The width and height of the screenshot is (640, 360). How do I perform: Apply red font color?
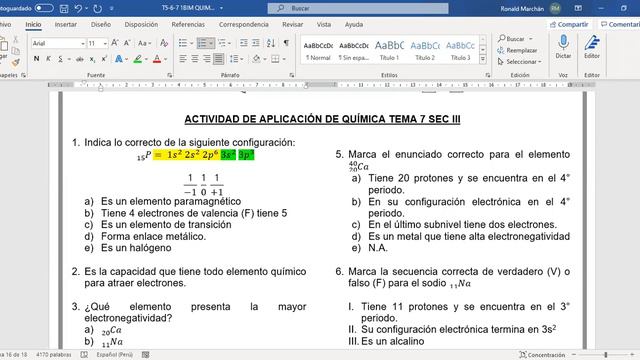[x=157, y=59]
